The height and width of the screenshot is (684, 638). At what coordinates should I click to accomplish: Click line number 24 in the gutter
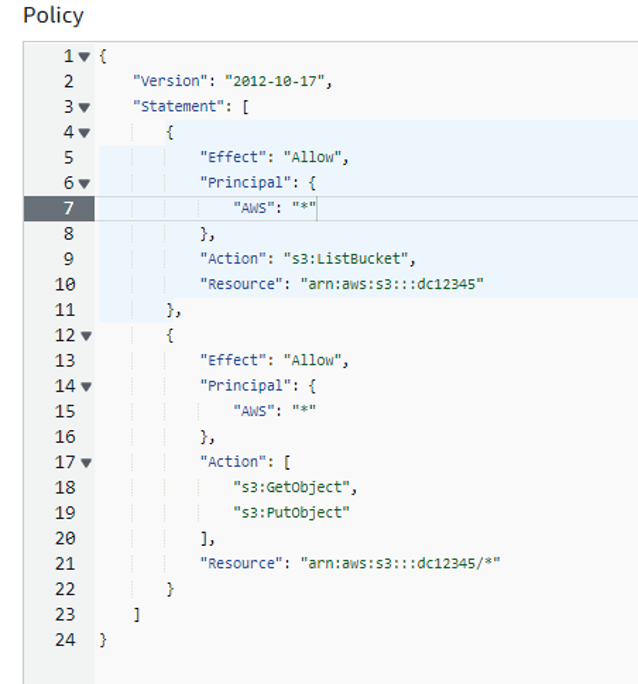tap(65, 640)
